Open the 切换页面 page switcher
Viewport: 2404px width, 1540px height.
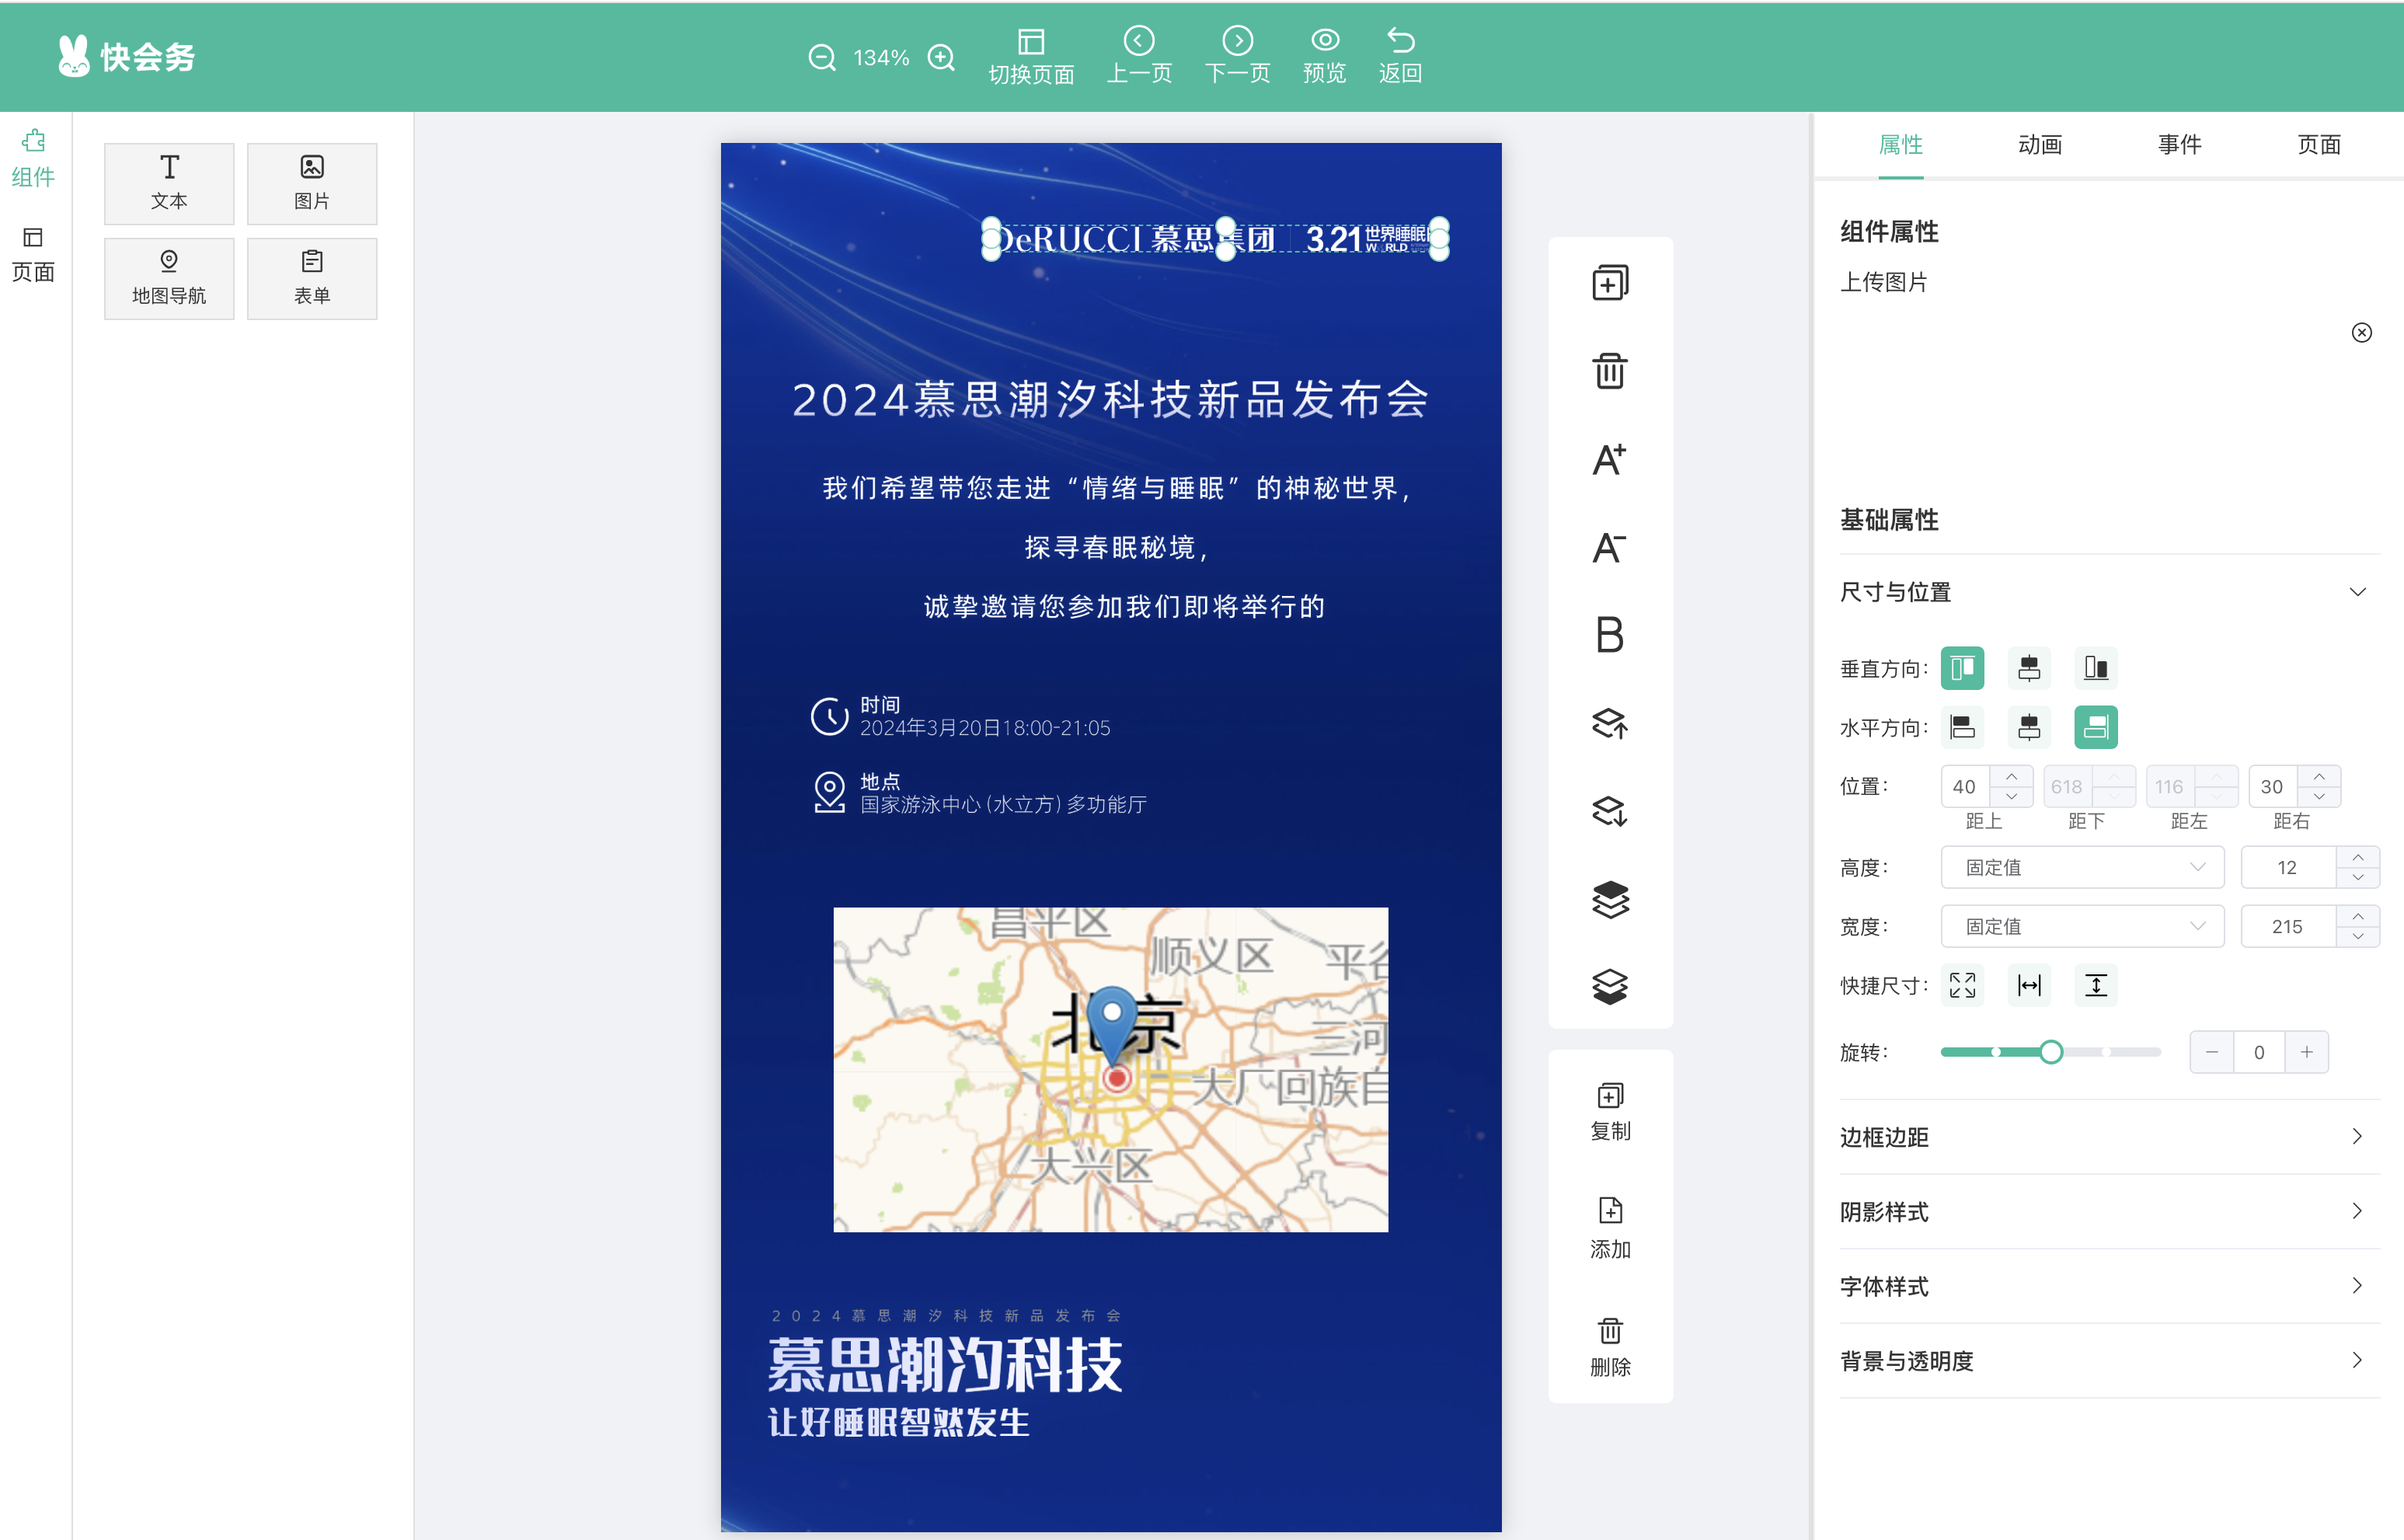pyautogui.click(x=1031, y=56)
